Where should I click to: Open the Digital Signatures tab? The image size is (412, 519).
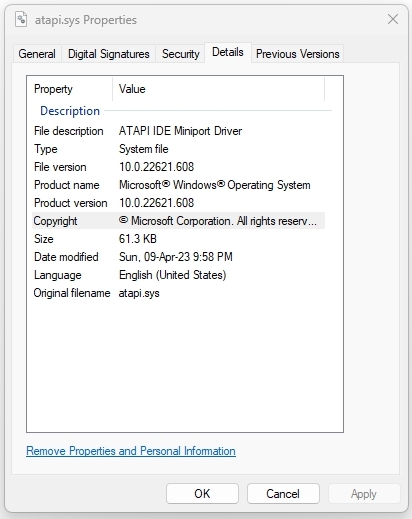[x=109, y=54]
